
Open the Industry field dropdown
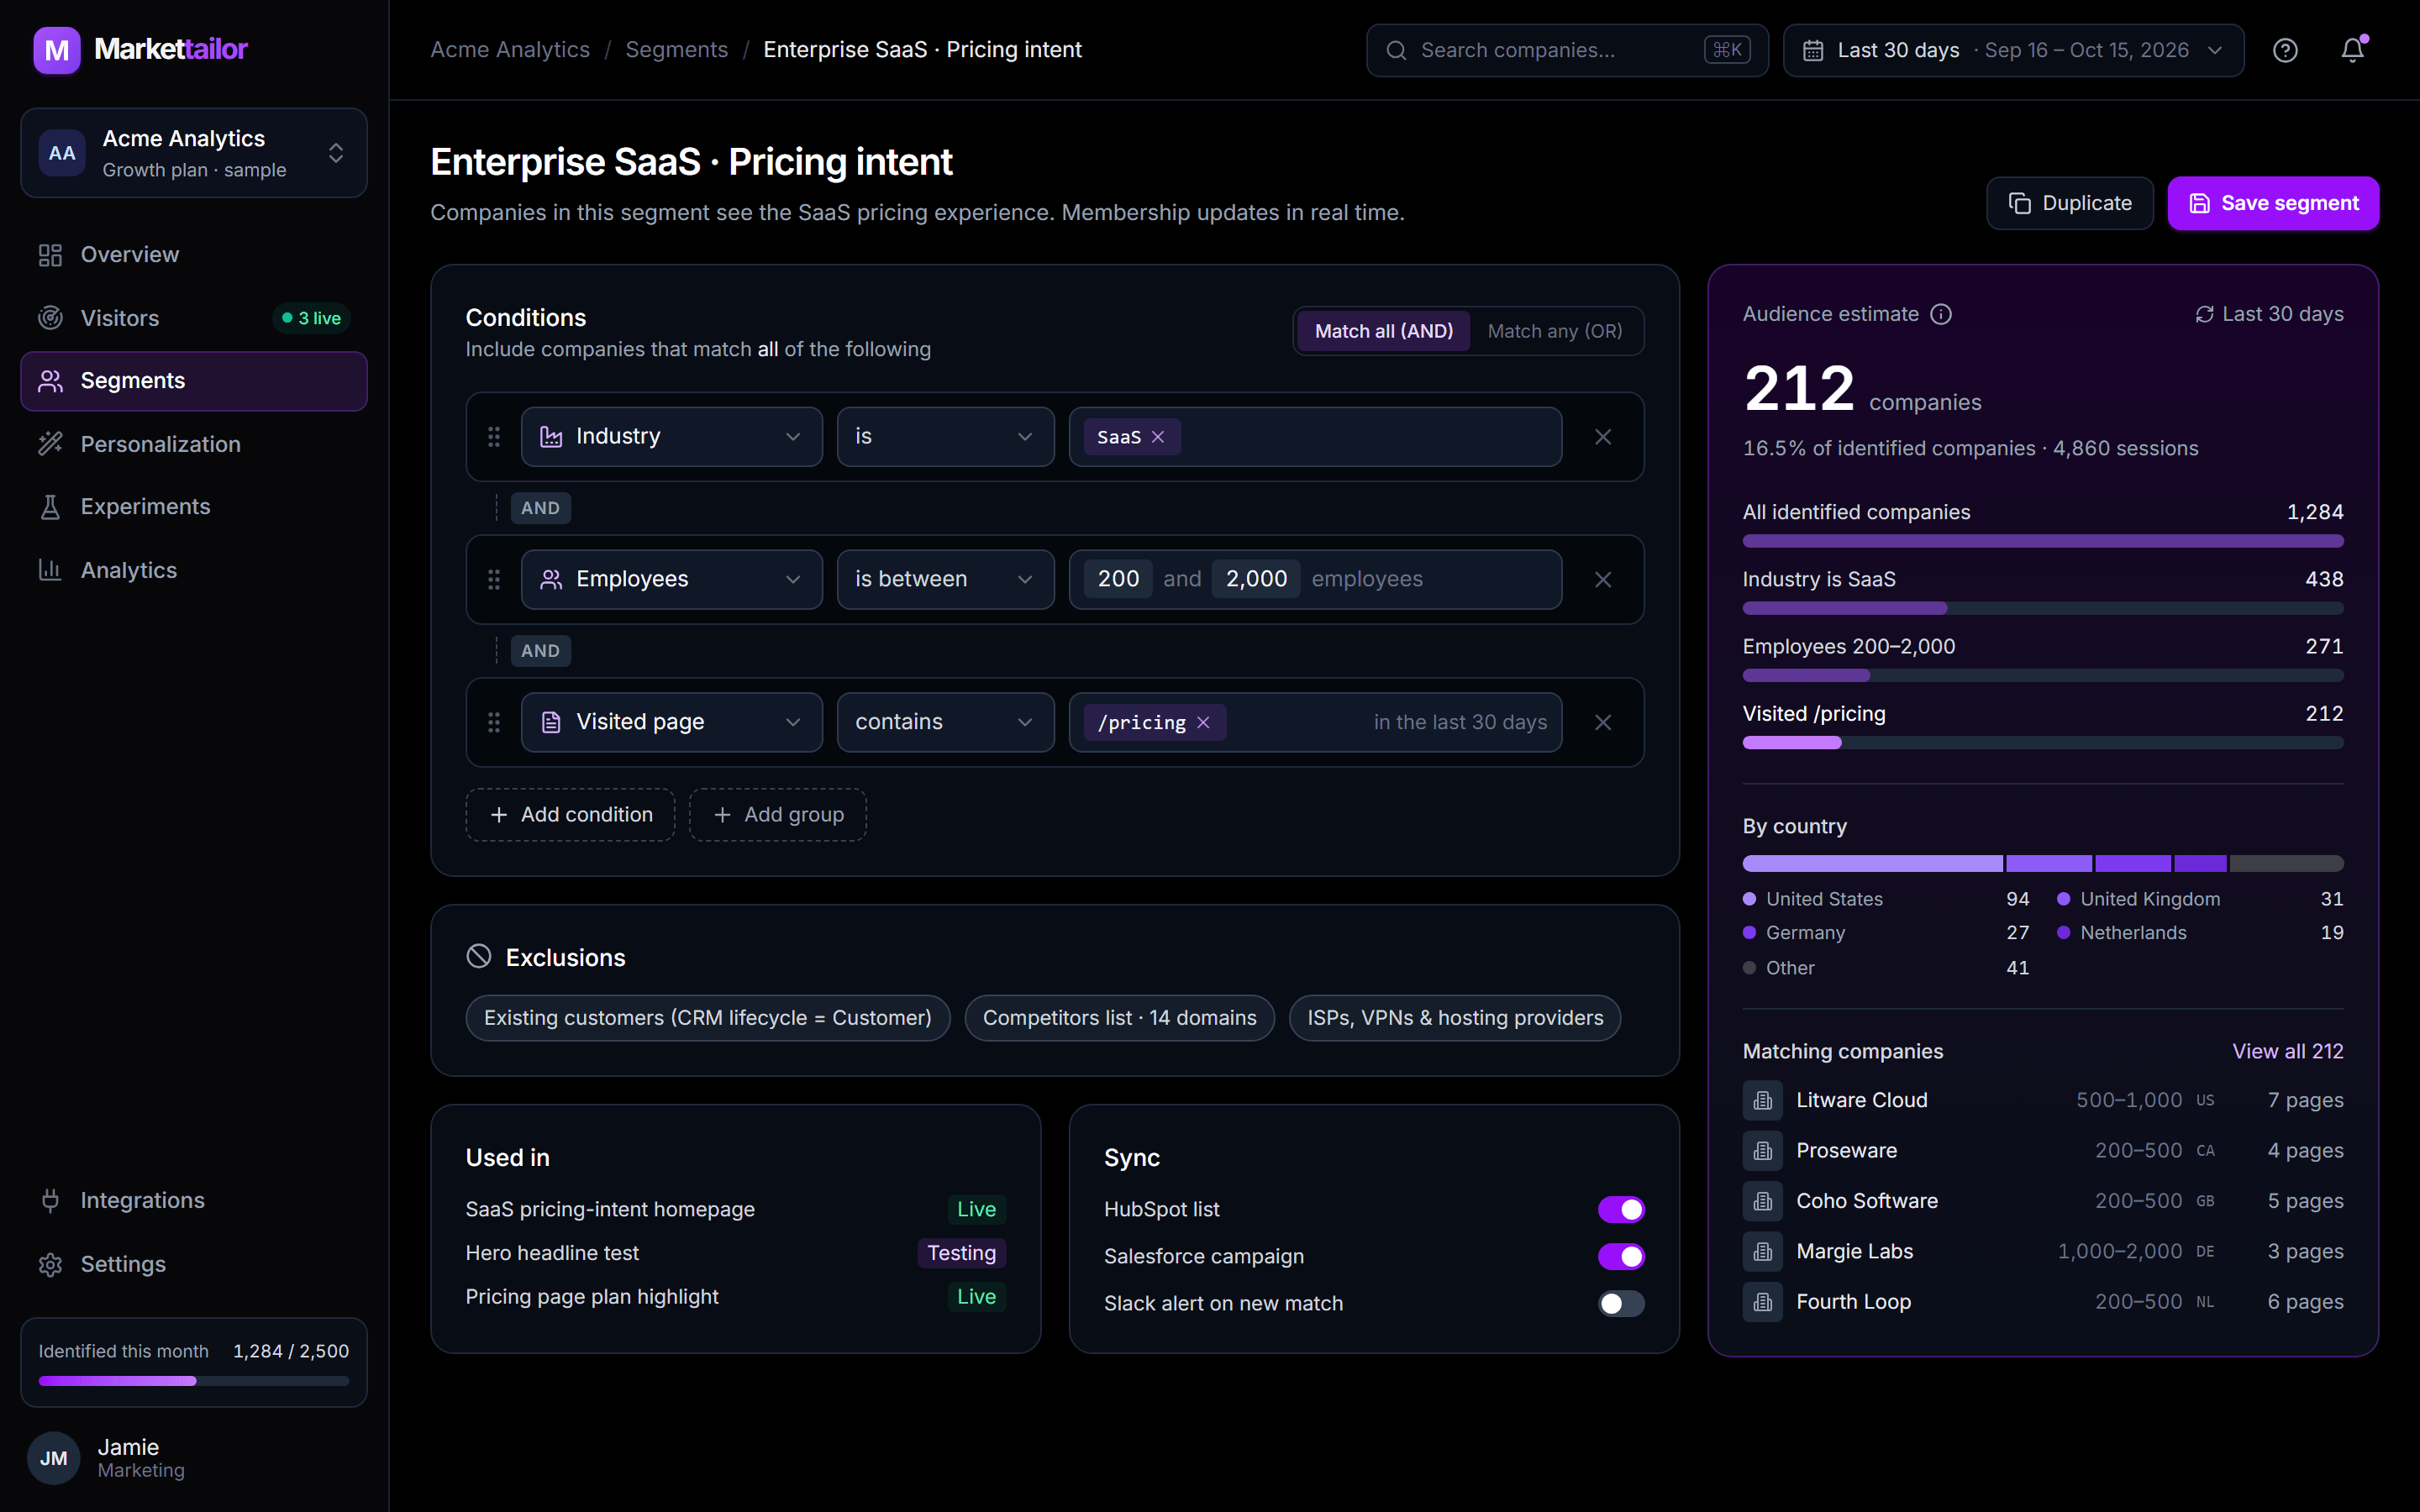672,437
